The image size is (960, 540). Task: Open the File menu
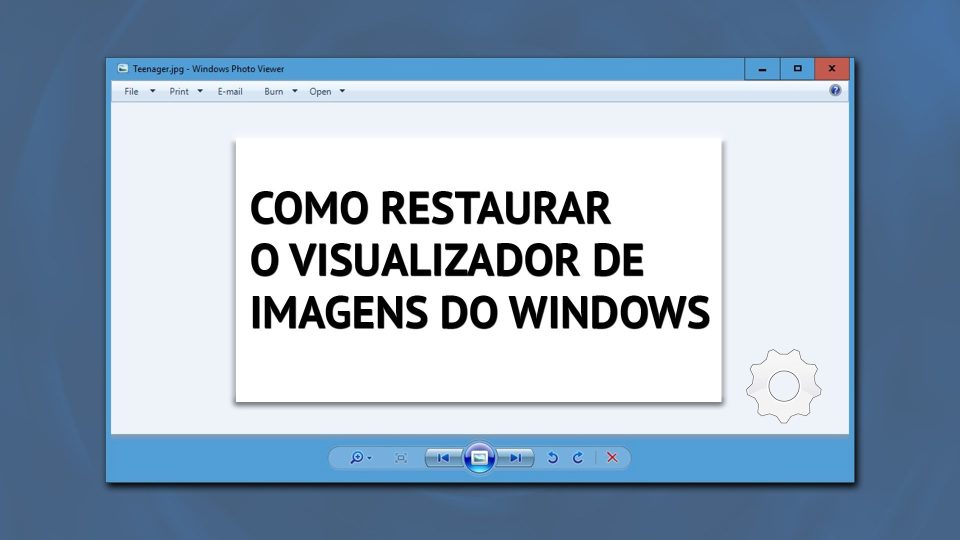[131, 91]
